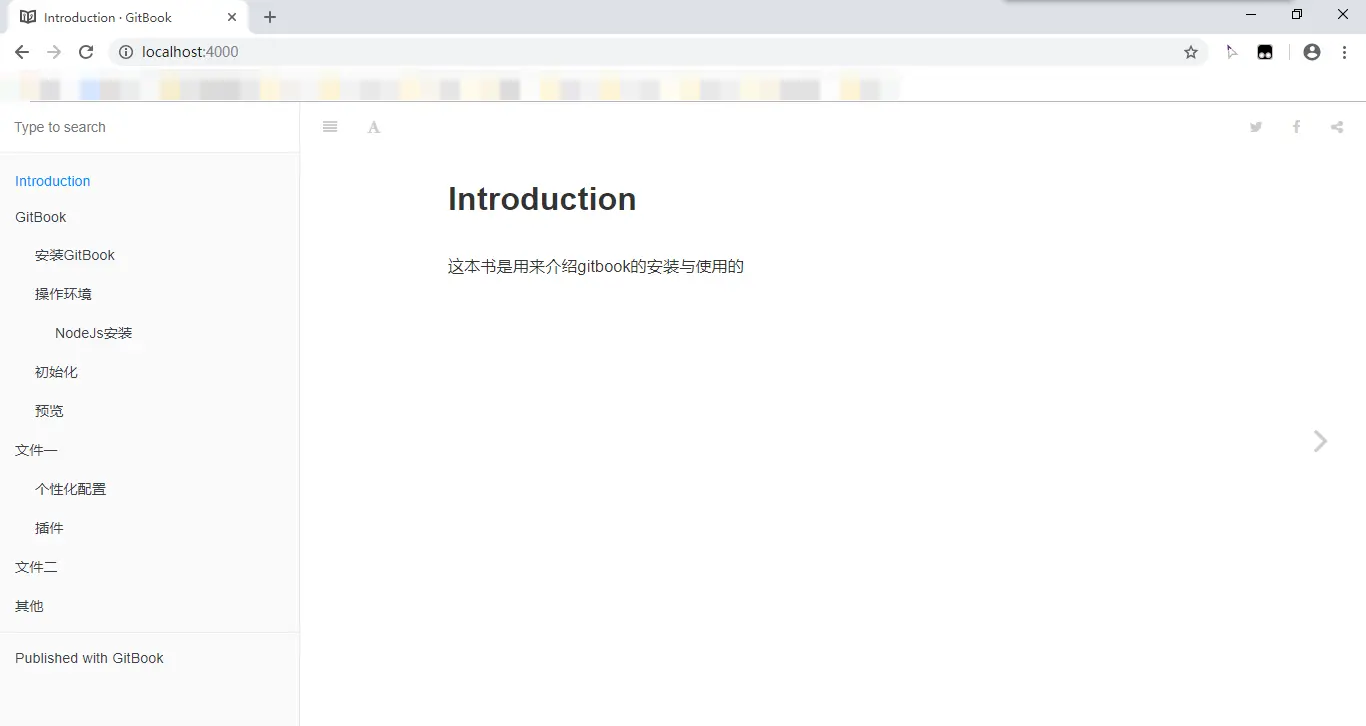1366x726 pixels.
Task: Open a new browser tab
Action: [x=270, y=17]
